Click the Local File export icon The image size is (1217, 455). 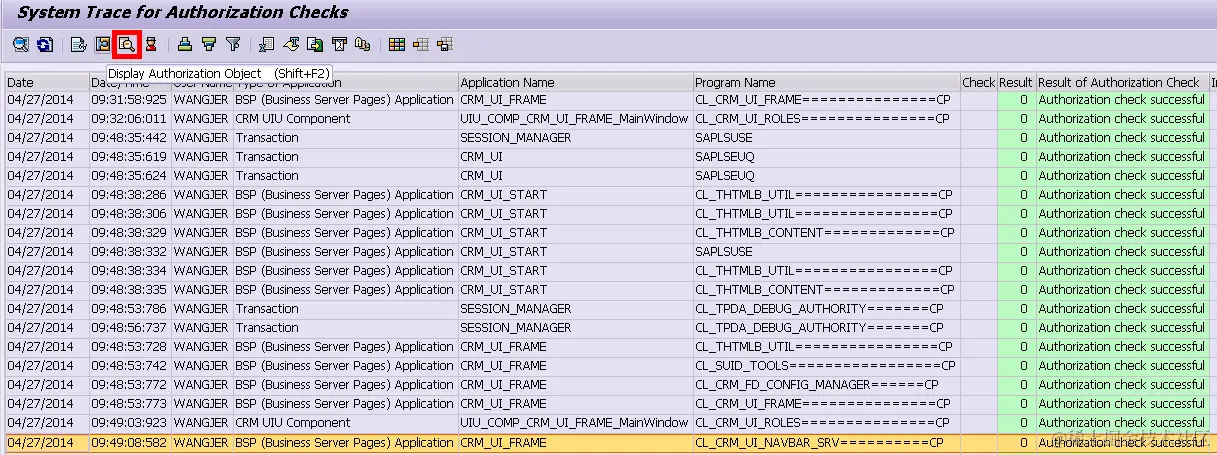tap(315, 44)
